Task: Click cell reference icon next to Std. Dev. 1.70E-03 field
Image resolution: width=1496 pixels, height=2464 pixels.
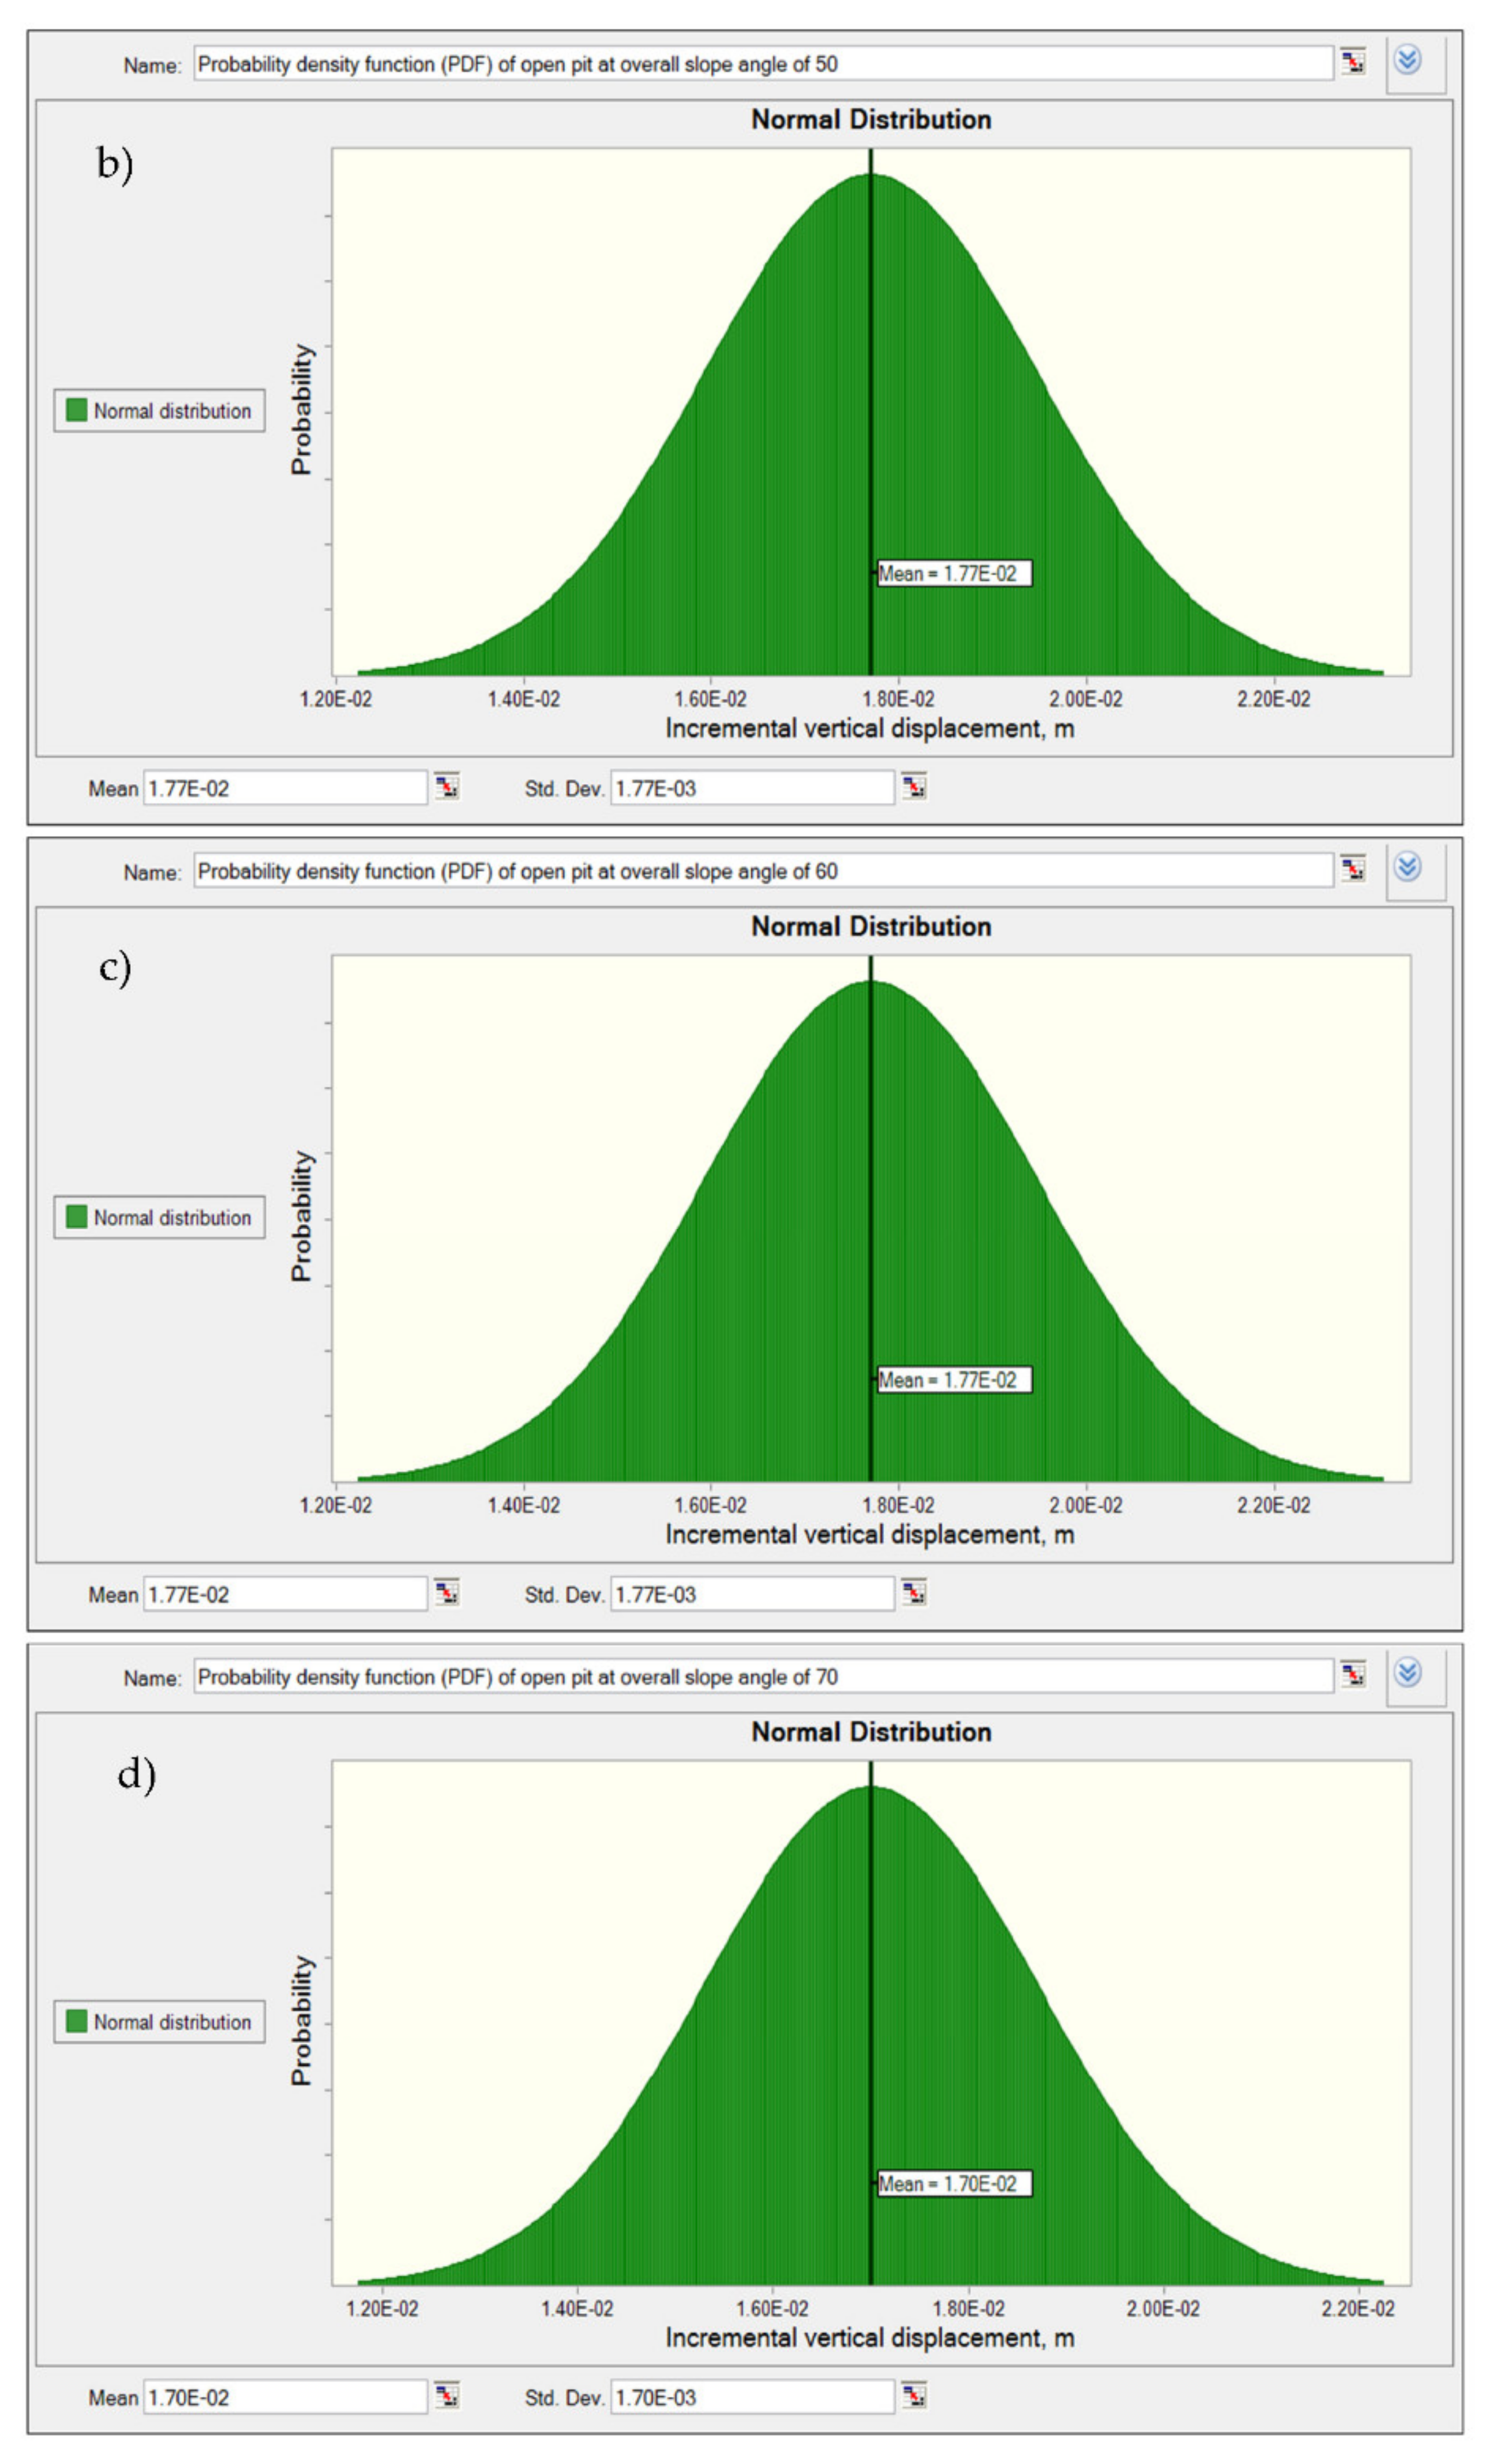Action: coord(914,2396)
